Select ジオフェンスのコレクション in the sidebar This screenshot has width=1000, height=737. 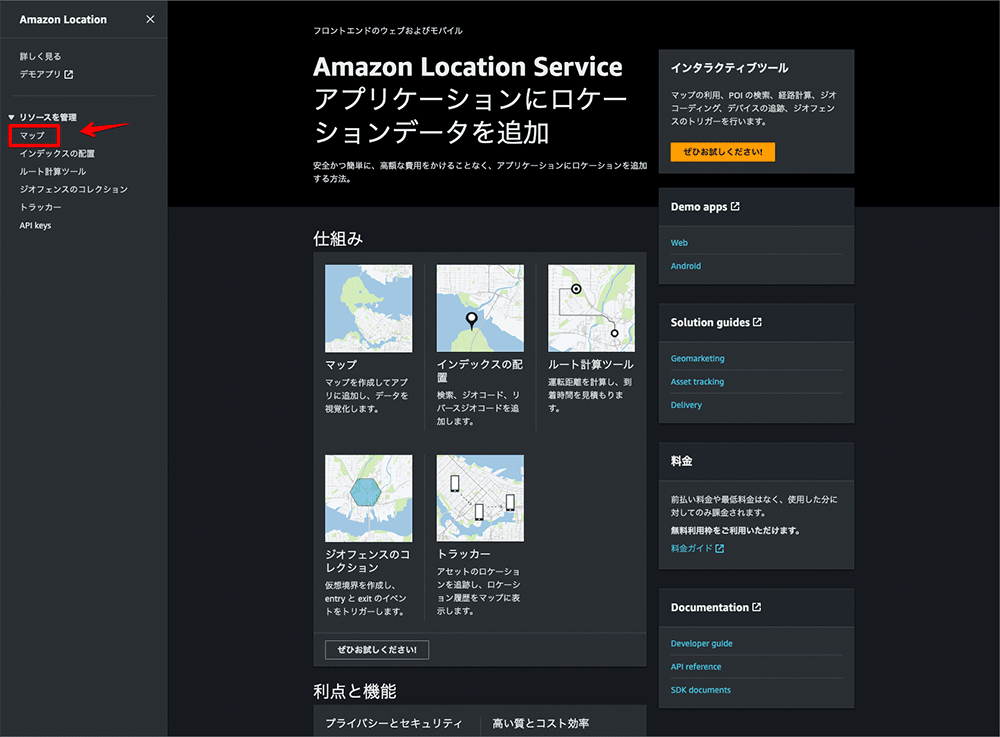(x=73, y=189)
